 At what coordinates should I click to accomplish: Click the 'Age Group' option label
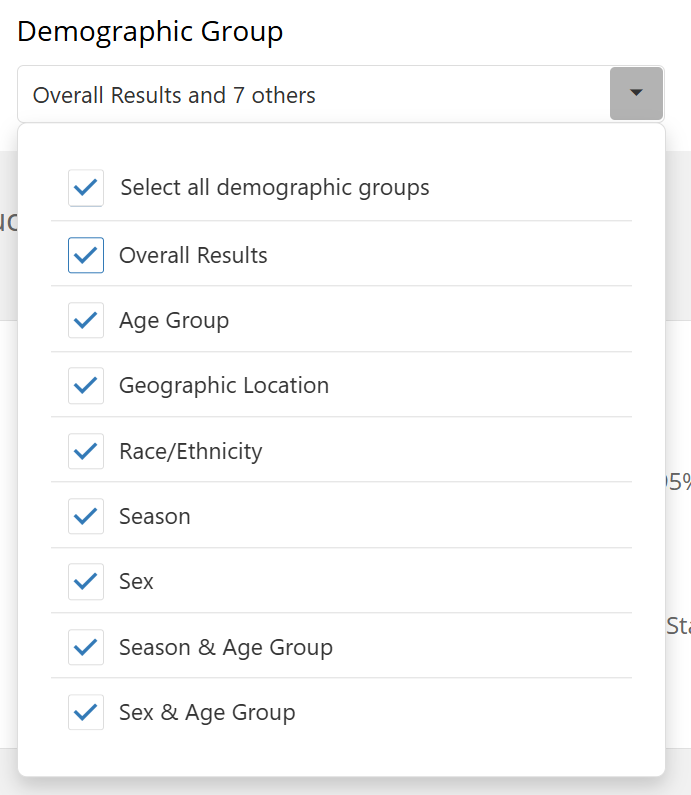click(x=174, y=321)
